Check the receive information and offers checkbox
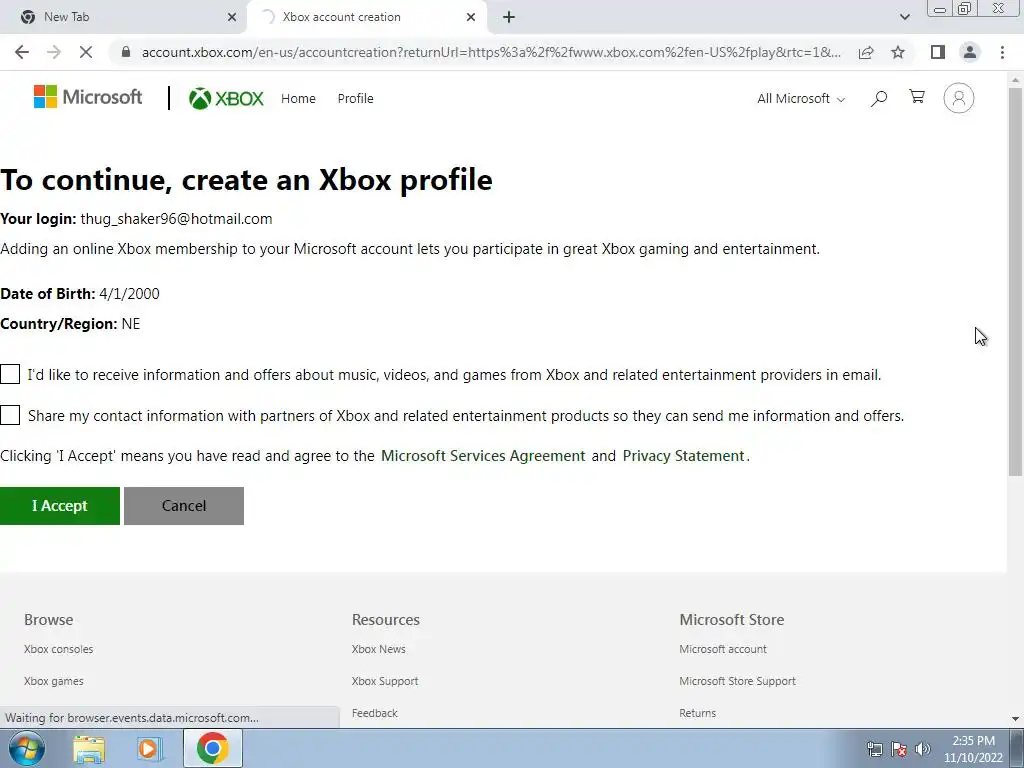This screenshot has height=768, width=1024. (x=10, y=374)
